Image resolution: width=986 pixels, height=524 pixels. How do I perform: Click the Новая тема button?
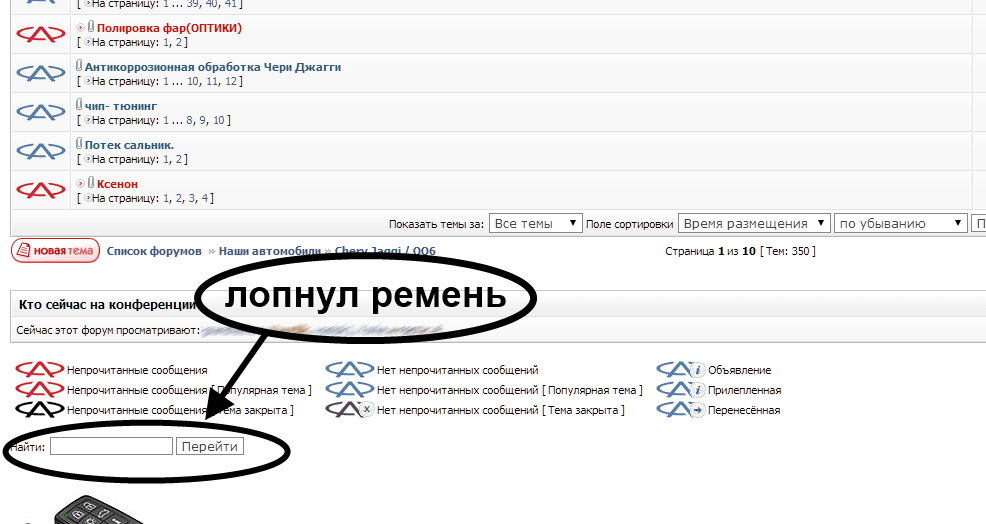point(55,250)
